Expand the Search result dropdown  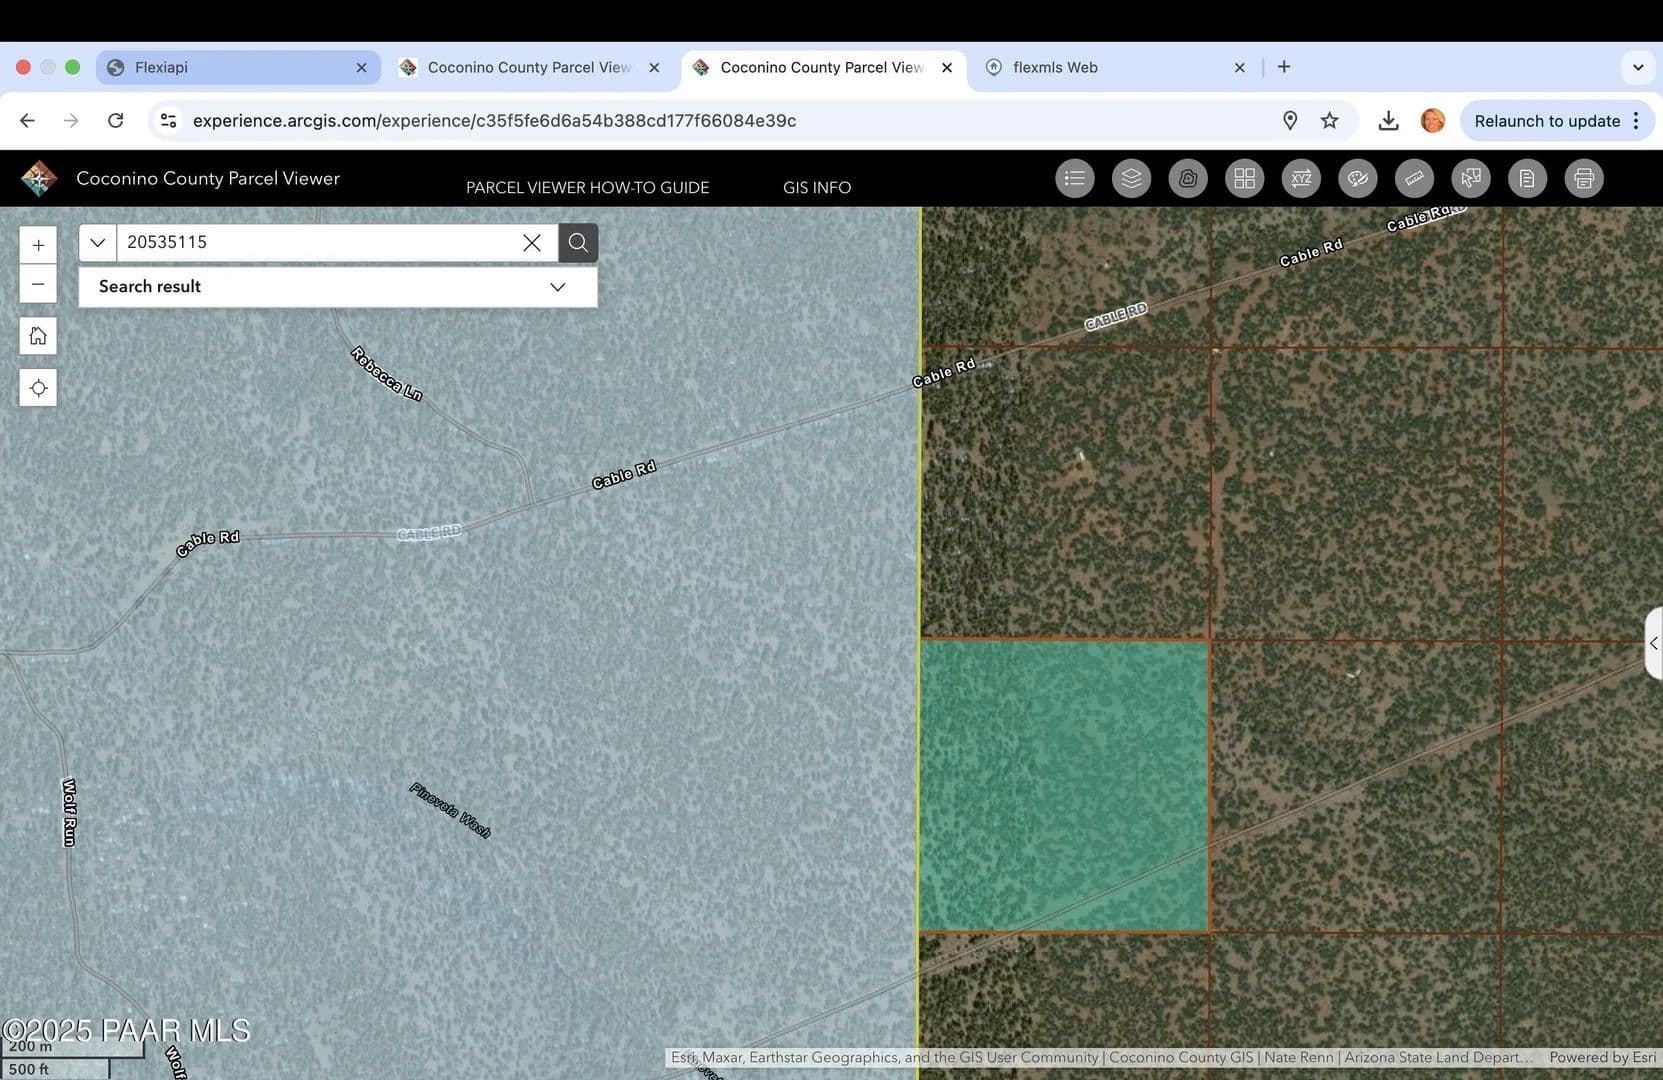pos(557,287)
